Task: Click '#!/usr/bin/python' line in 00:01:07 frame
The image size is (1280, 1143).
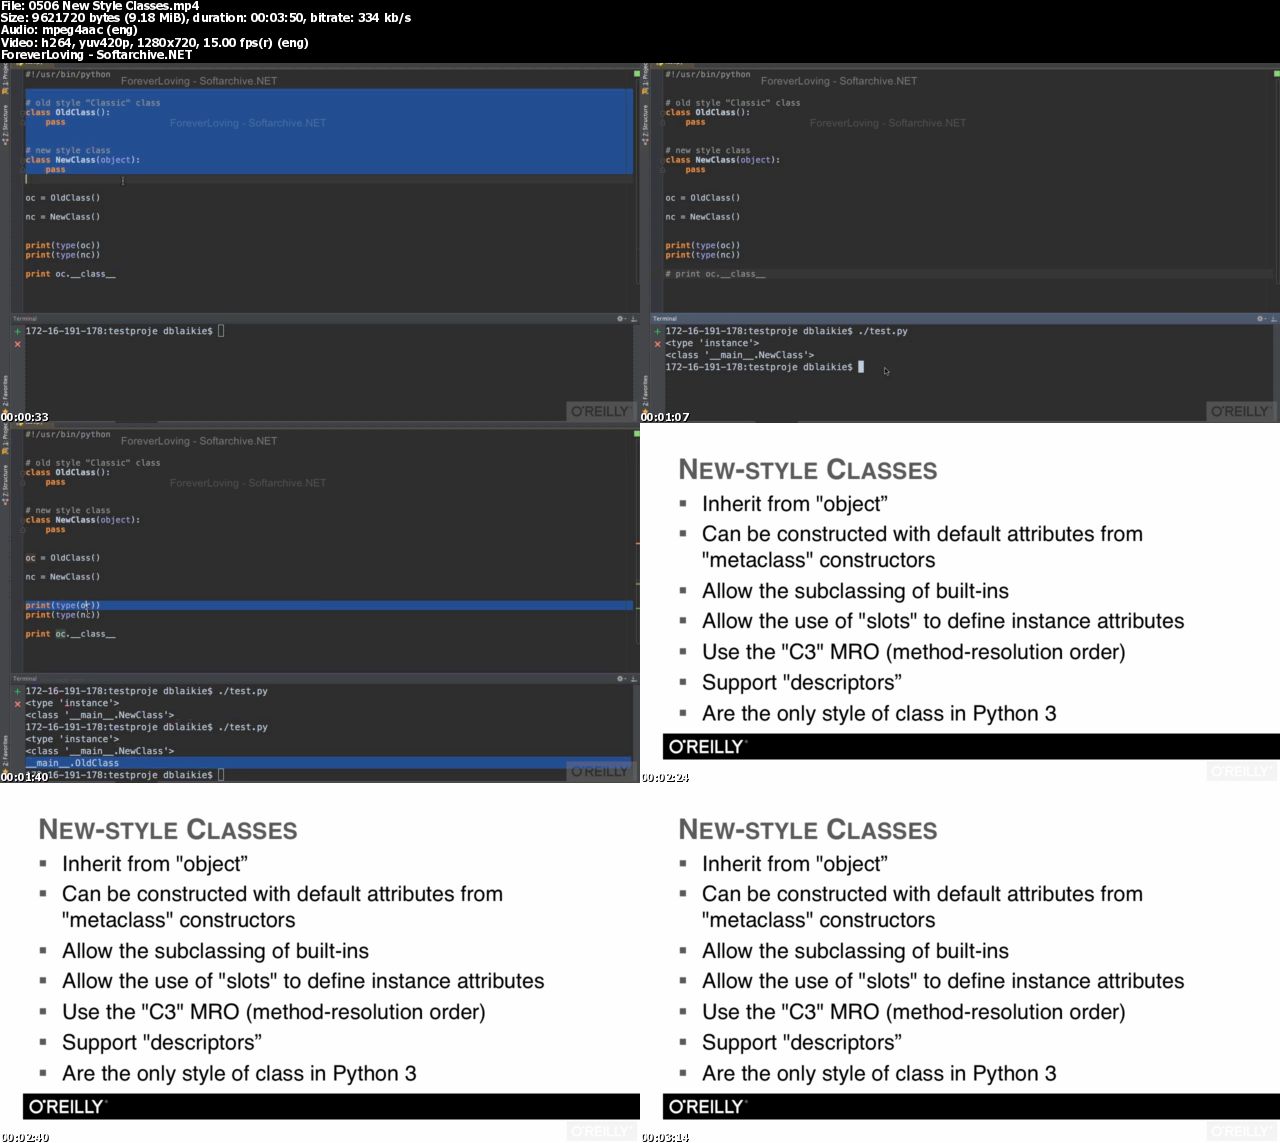Action: [708, 74]
